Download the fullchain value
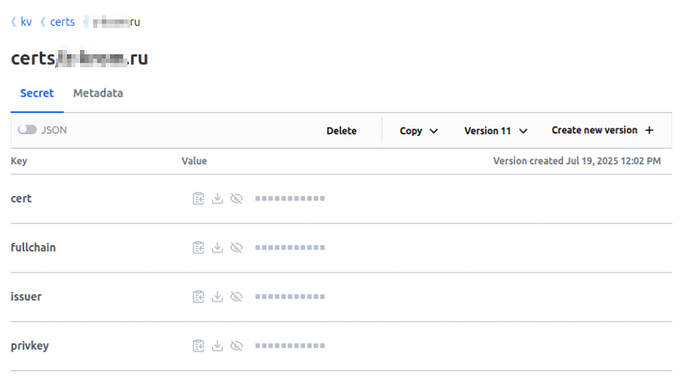690x378 pixels. (x=217, y=248)
